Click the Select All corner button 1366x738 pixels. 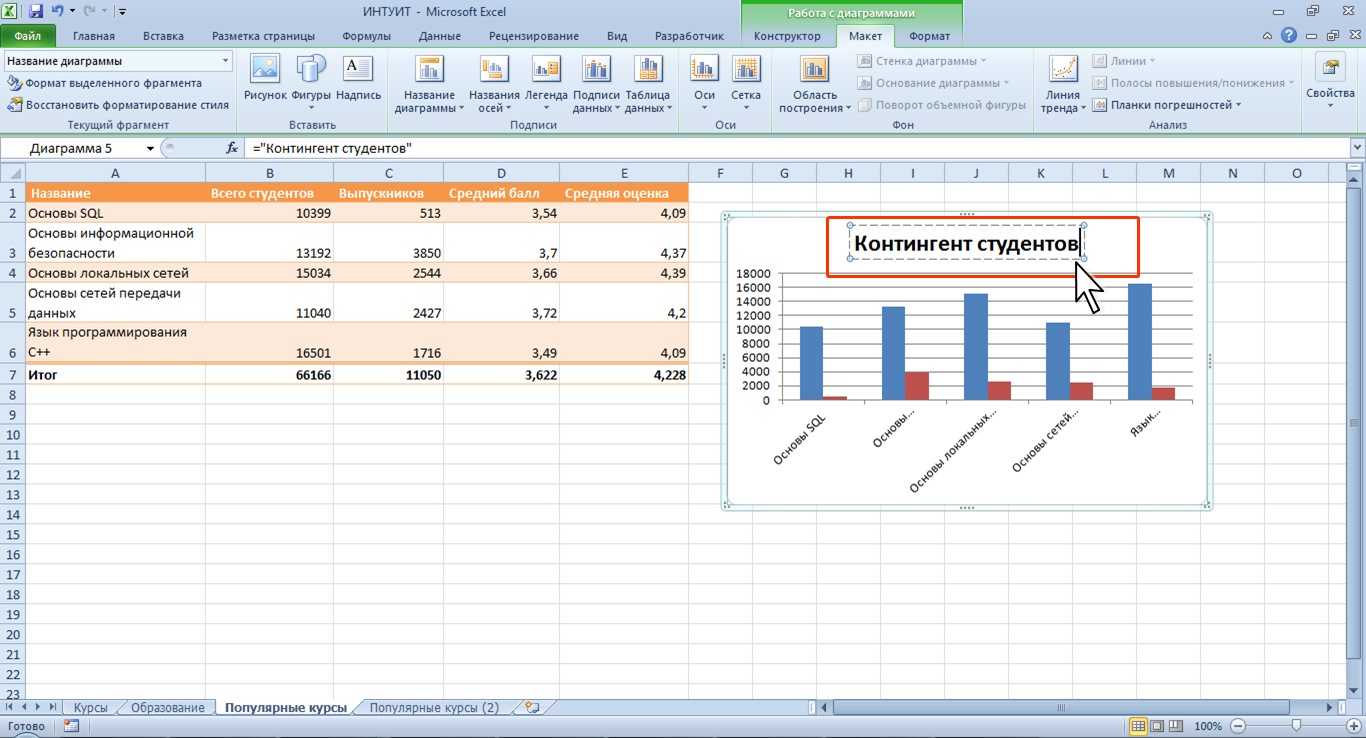(x=12, y=173)
